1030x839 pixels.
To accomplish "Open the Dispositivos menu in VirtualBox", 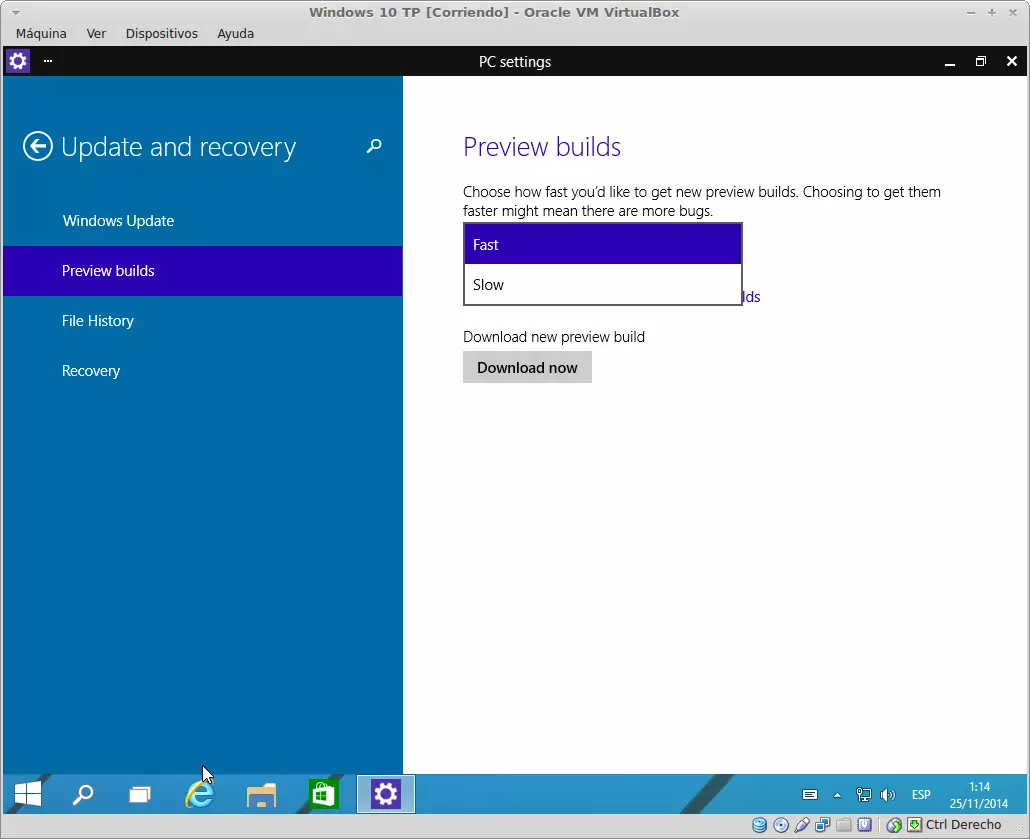I will pos(162,34).
